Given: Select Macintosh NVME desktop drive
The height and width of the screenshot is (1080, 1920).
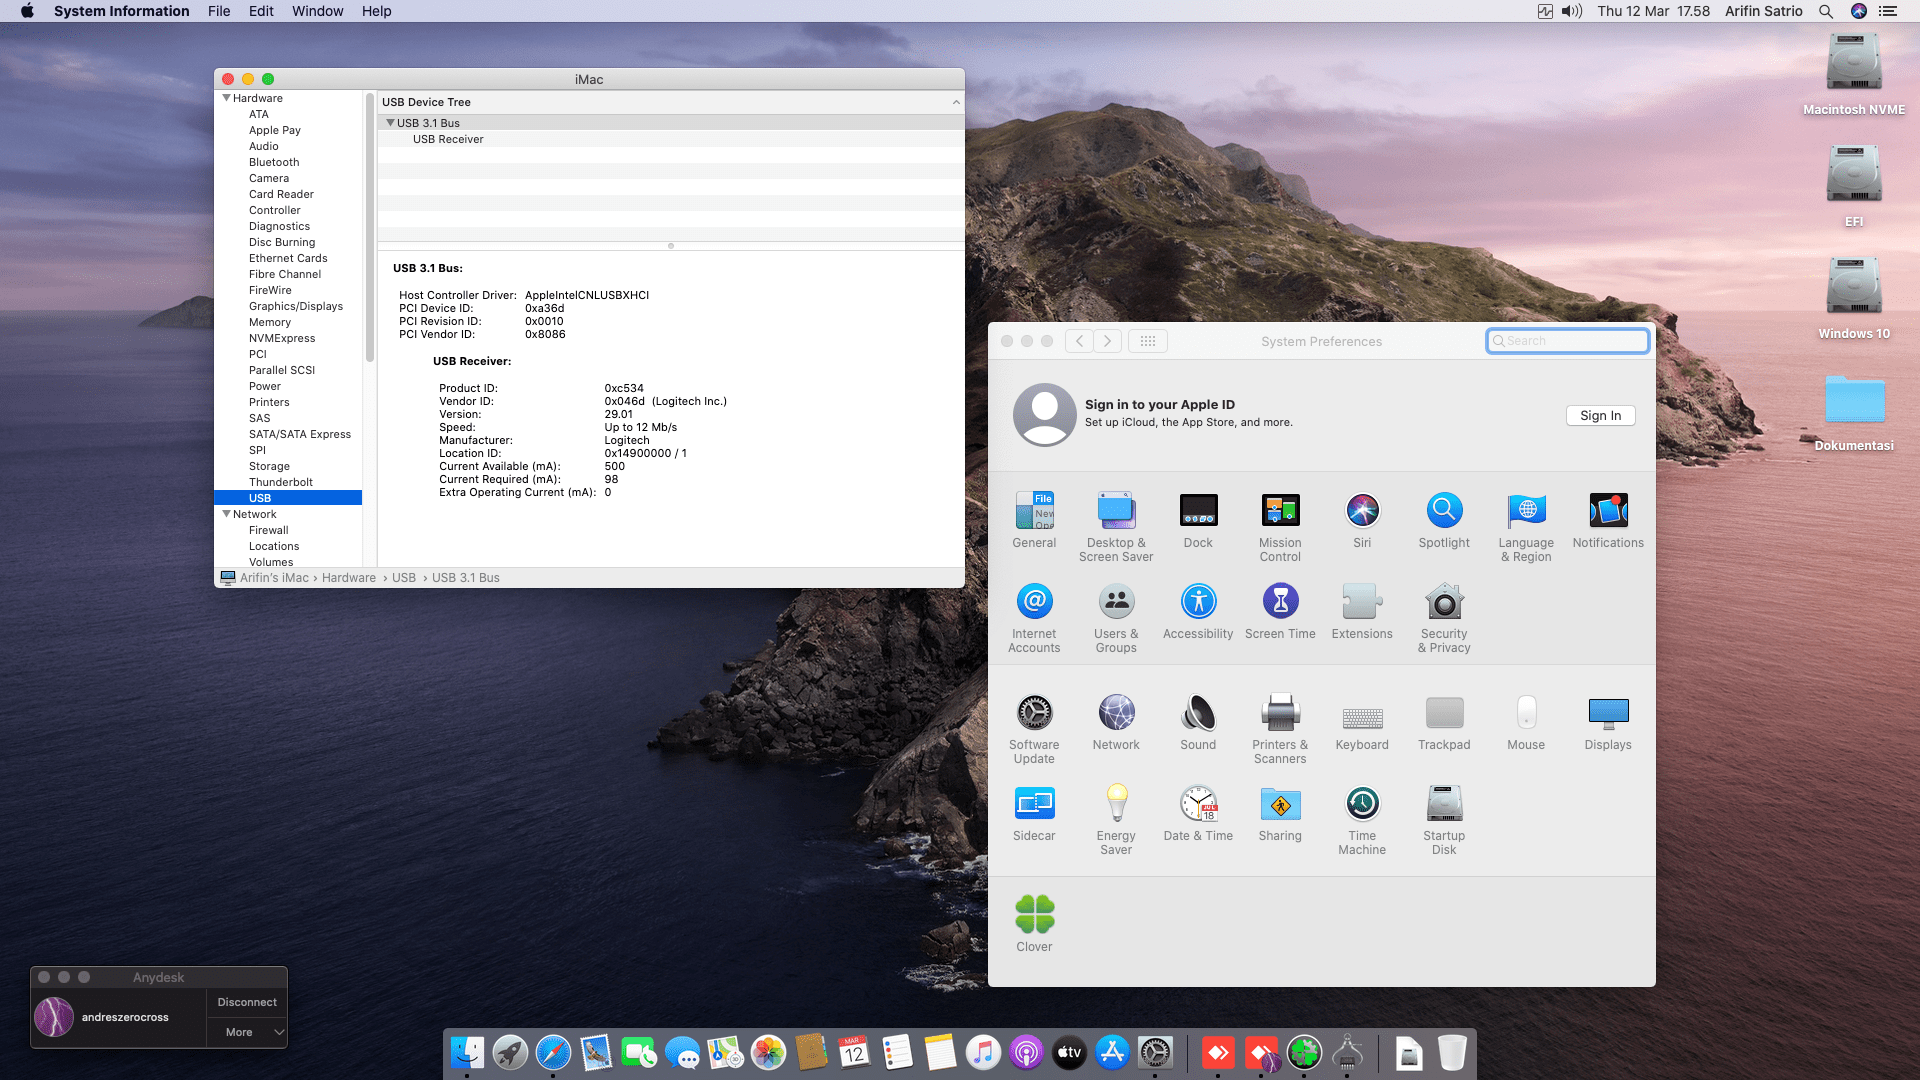Looking at the screenshot, I should point(1854,75).
